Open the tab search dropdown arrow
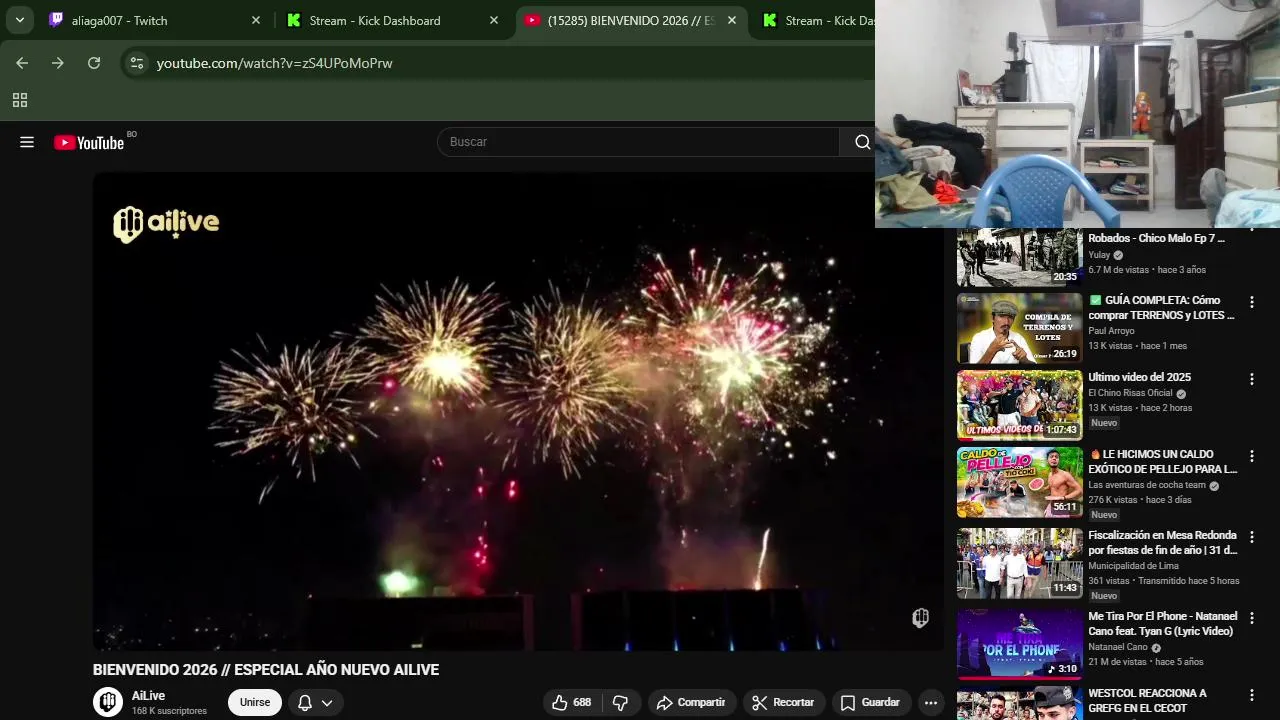The height and width of the screenshot is (720, 1280). [19, 20]
